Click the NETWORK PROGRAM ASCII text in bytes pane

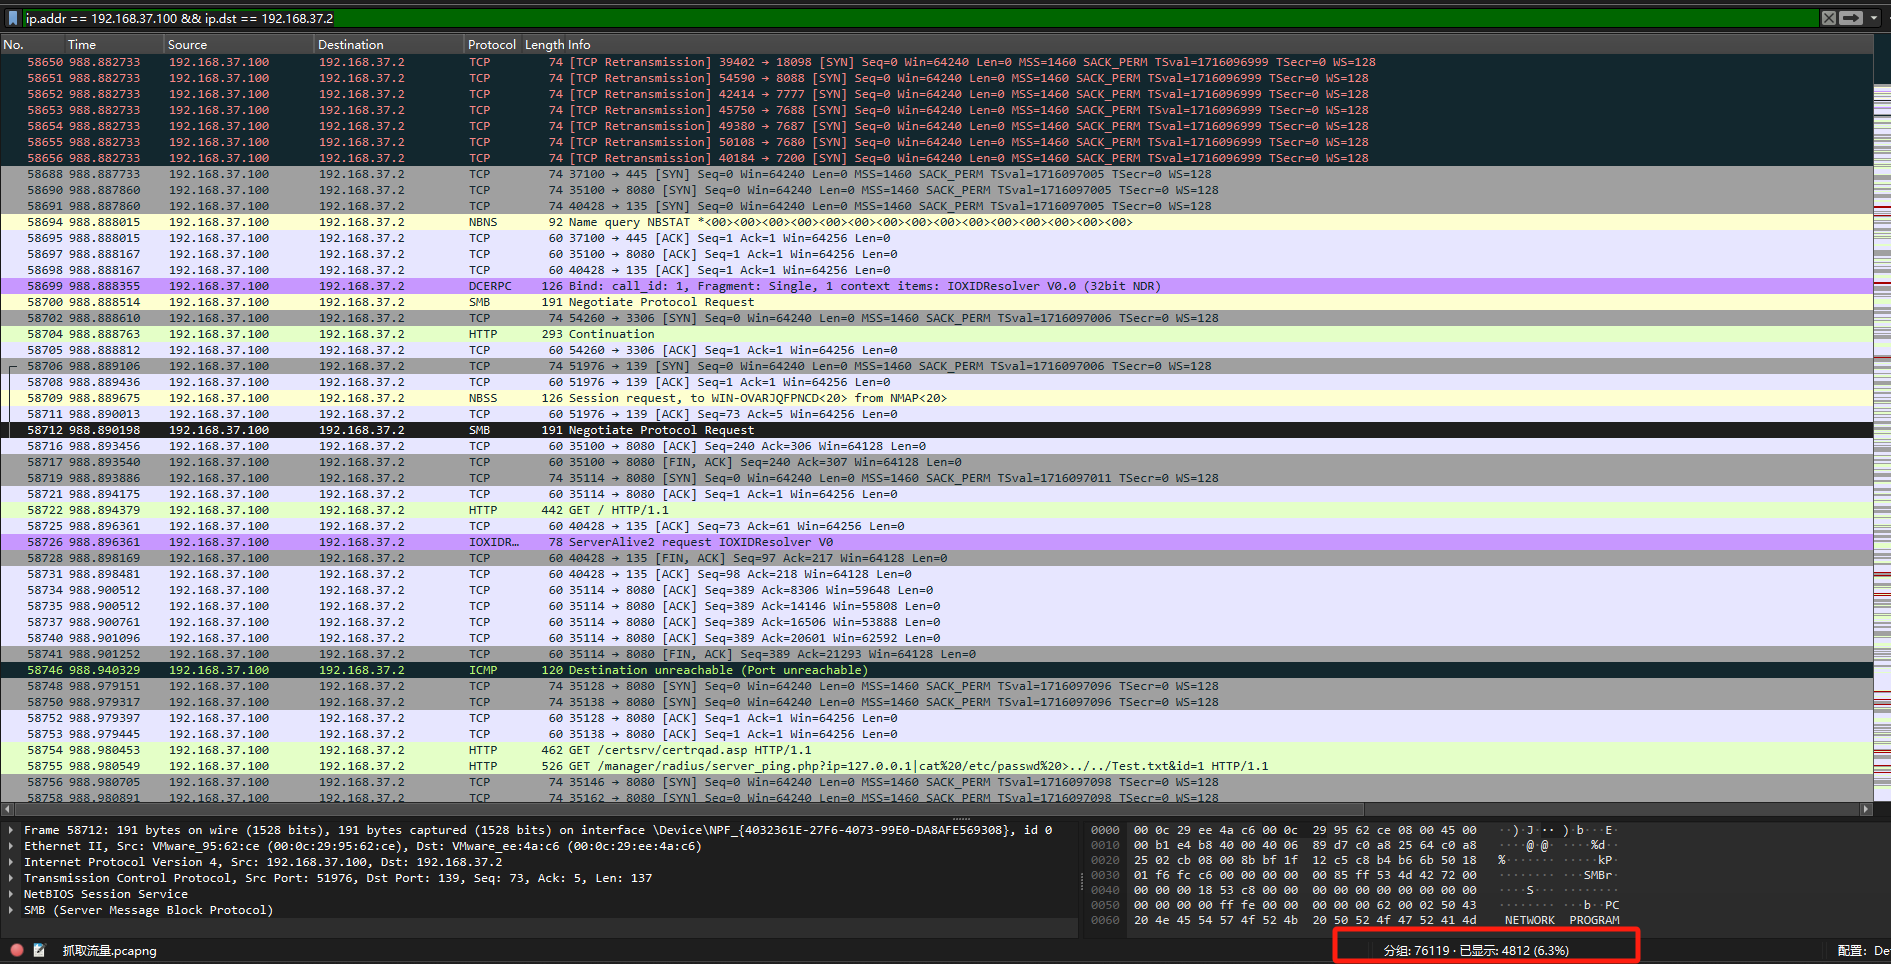1562,920
